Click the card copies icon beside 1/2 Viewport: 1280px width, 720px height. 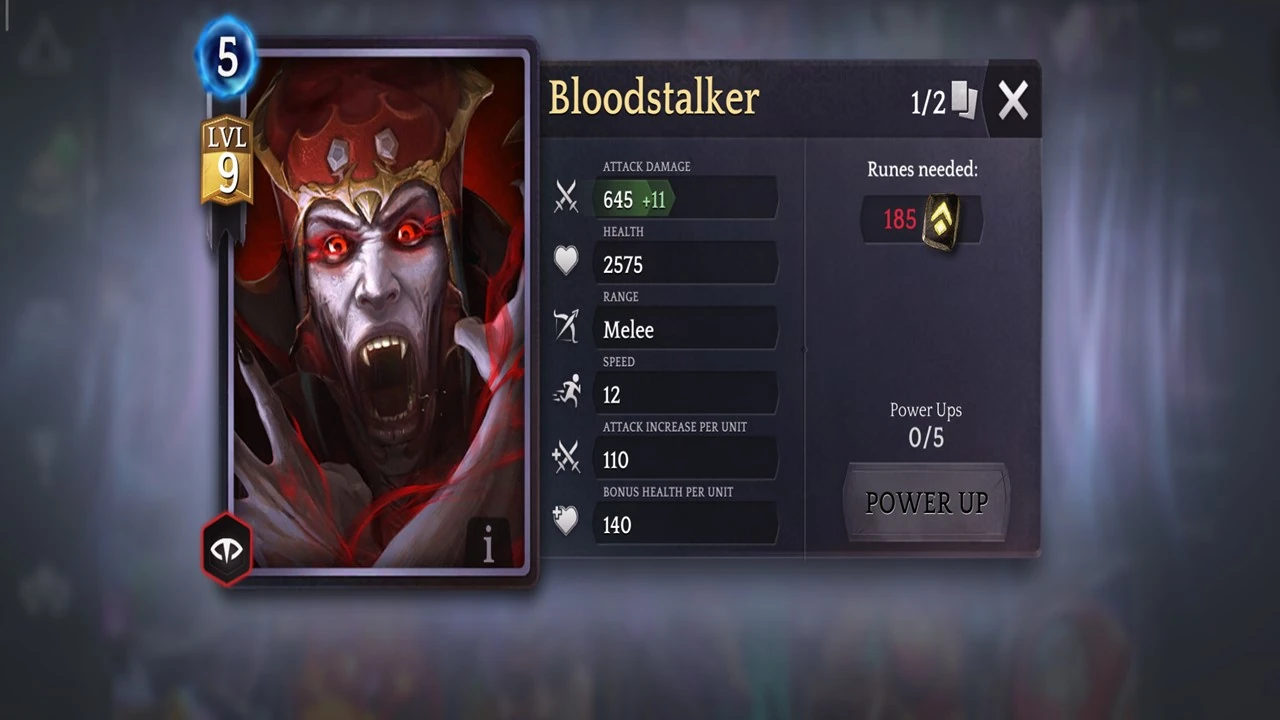pos(964,101)
